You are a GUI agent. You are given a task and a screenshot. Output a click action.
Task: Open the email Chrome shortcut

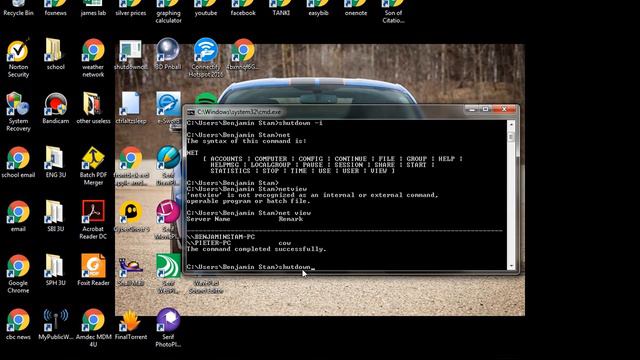click(x=18, y=216)
